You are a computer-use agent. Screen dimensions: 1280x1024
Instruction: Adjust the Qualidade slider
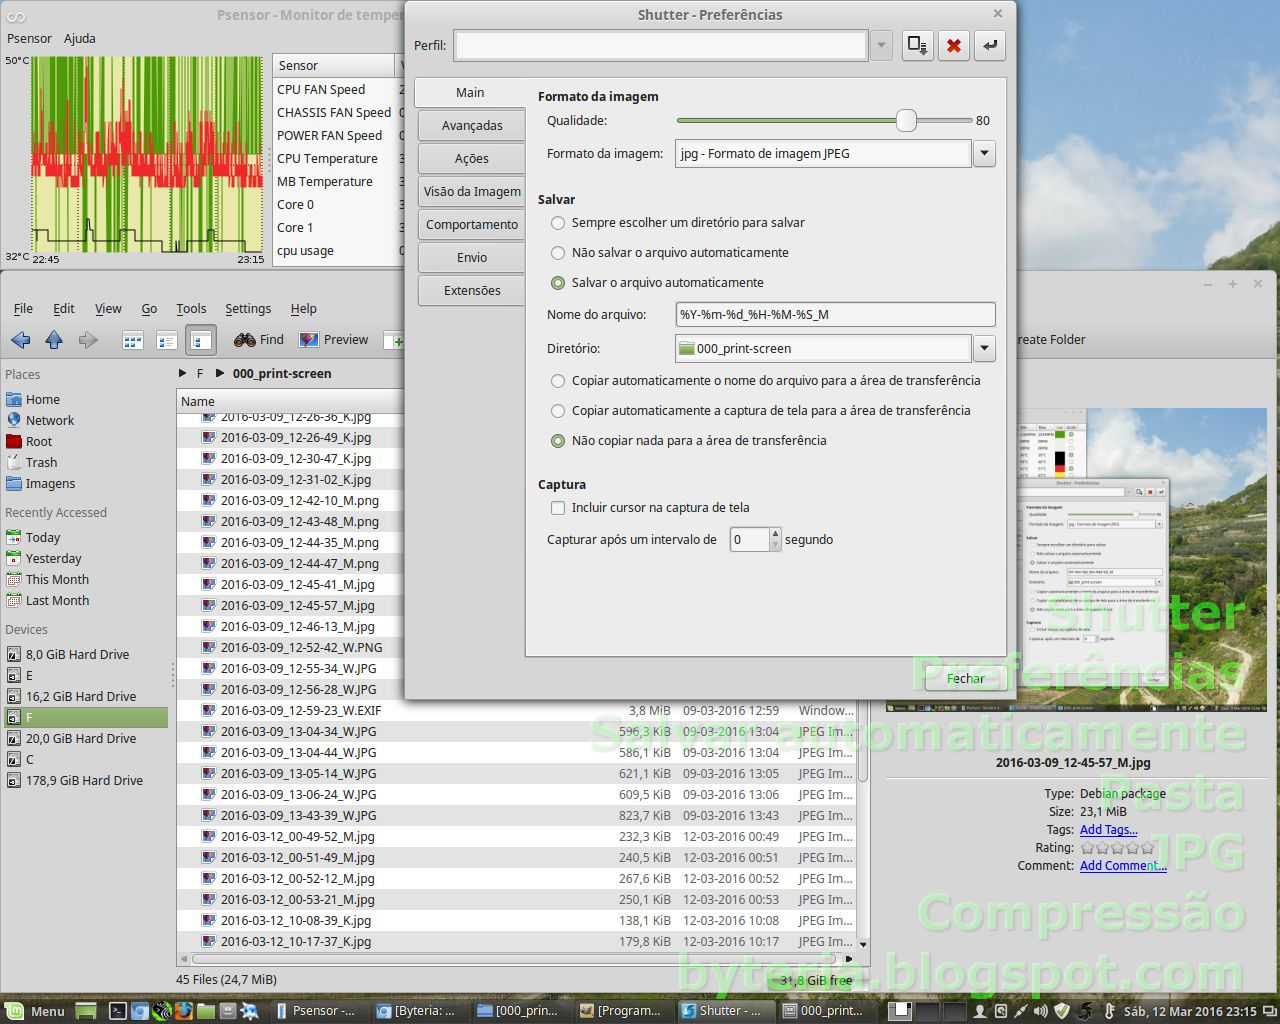point(907,120)
